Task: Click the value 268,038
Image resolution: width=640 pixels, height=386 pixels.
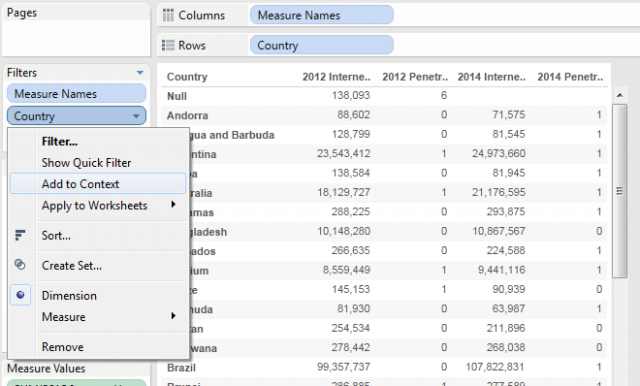Action: 506,347
